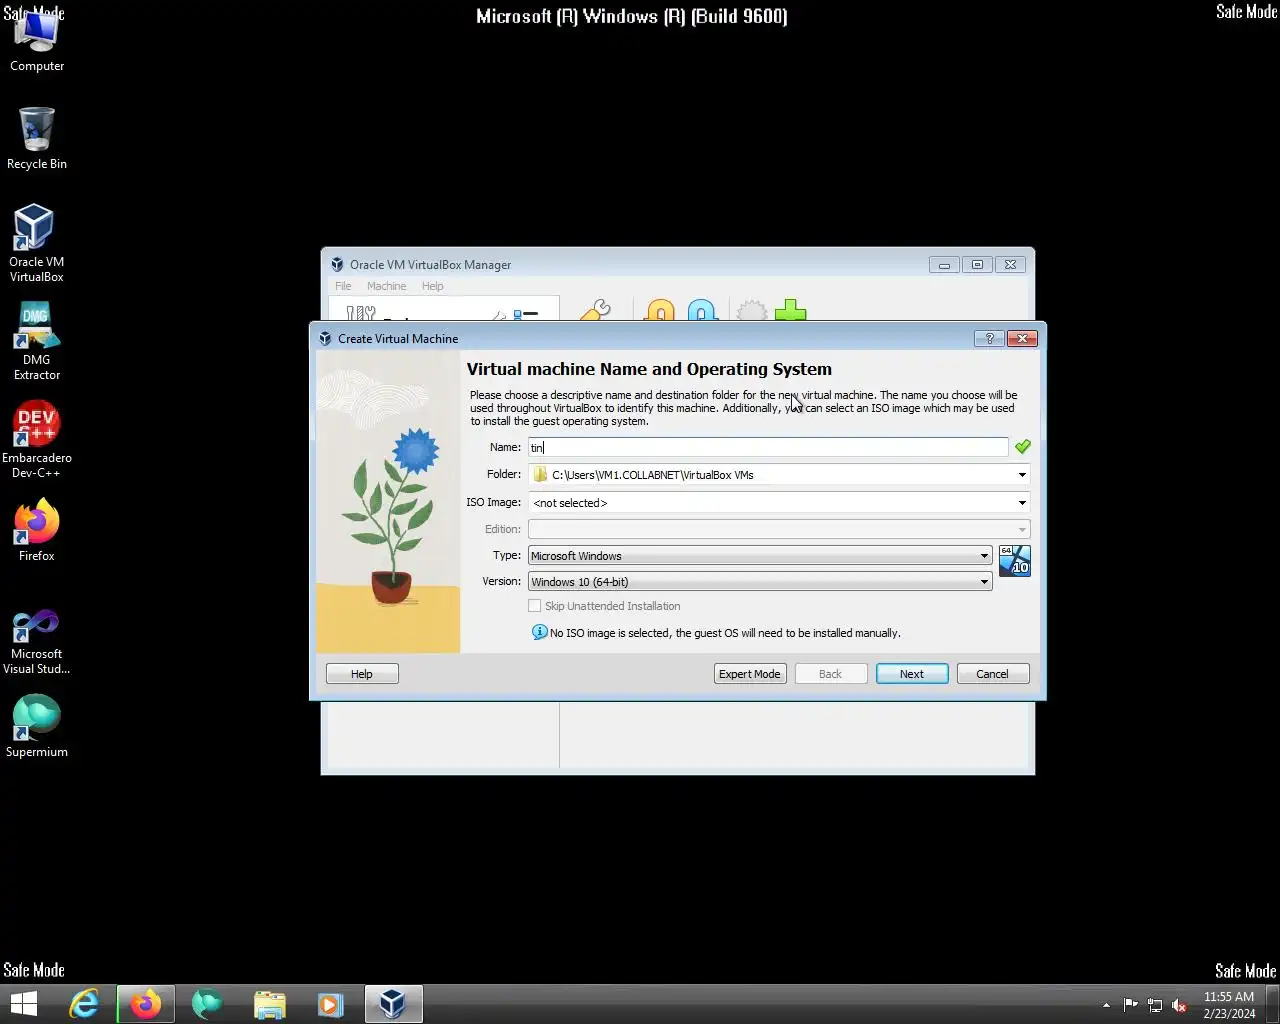Viewport: 1280px width, 1024px height.
Task: Maximize the VirtualBox Manager window
Action: (977, 265)
